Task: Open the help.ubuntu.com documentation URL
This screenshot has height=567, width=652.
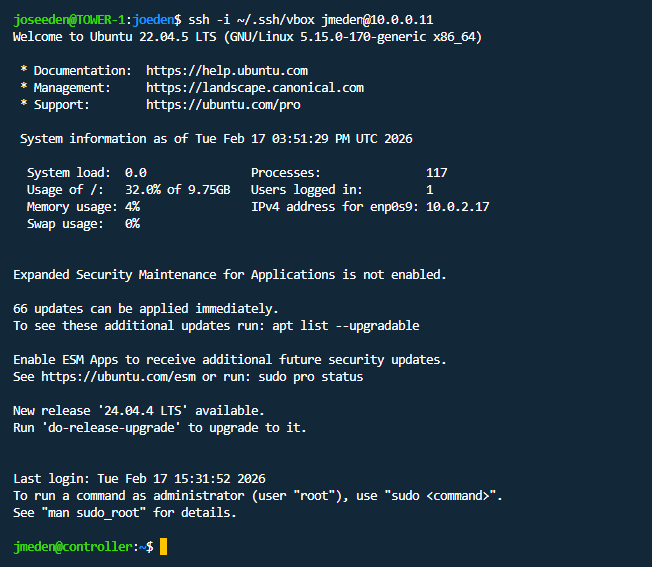Action: (x=226, y=71)
